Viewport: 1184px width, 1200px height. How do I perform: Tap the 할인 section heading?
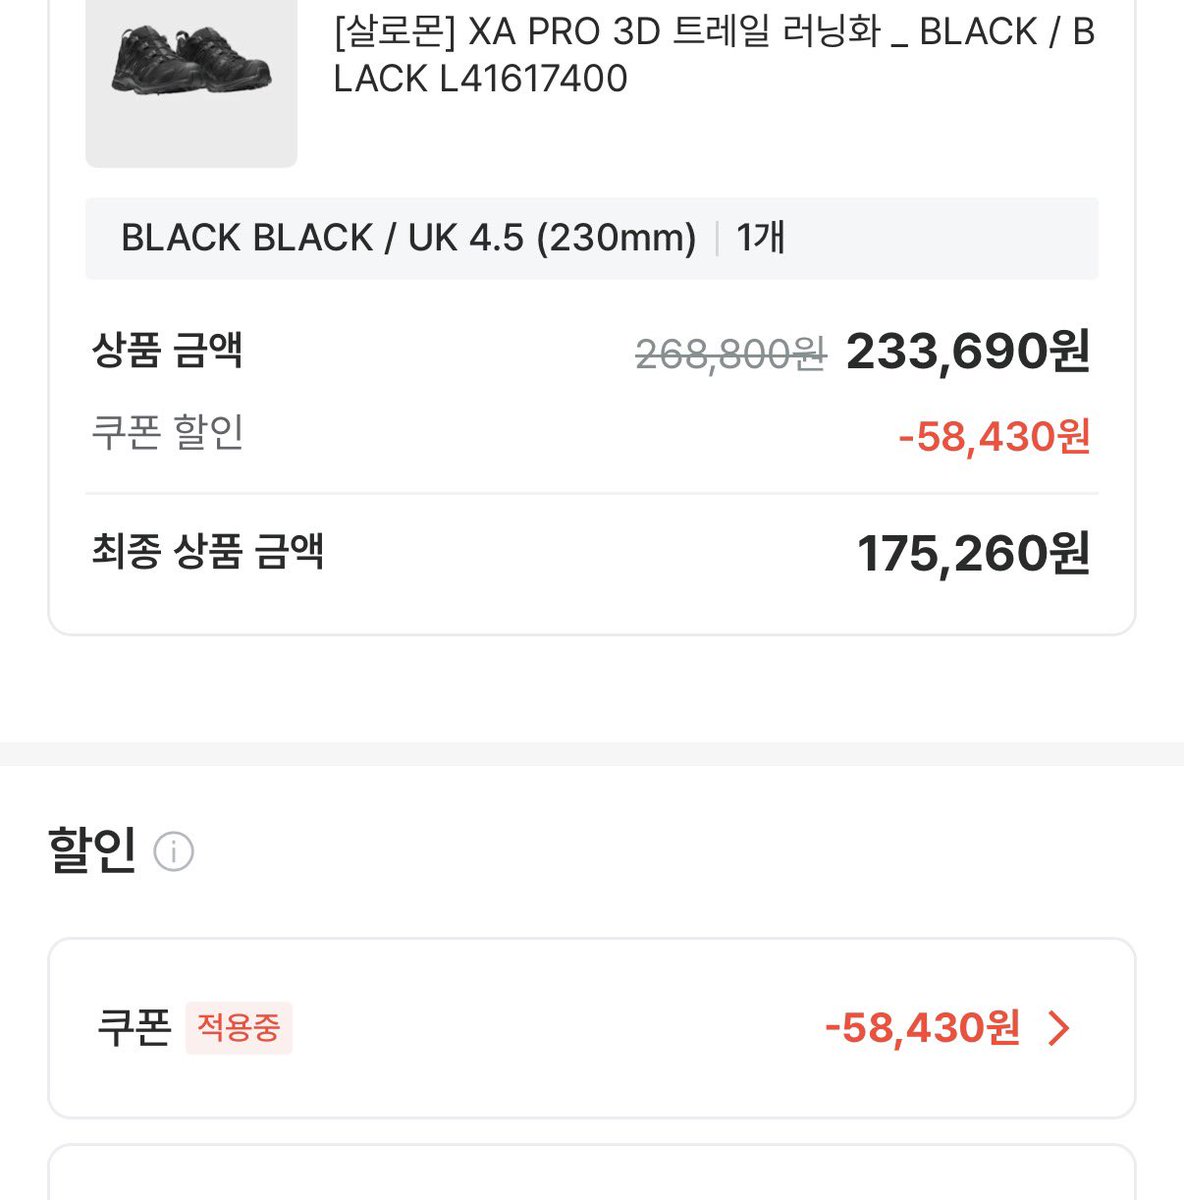tap(92, 851)
